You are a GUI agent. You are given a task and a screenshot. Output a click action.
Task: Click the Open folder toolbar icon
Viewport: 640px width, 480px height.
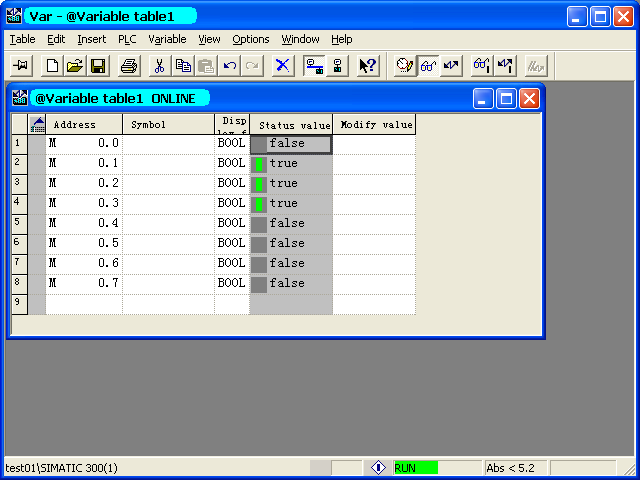pyautogui.click(x=75, y=66)
